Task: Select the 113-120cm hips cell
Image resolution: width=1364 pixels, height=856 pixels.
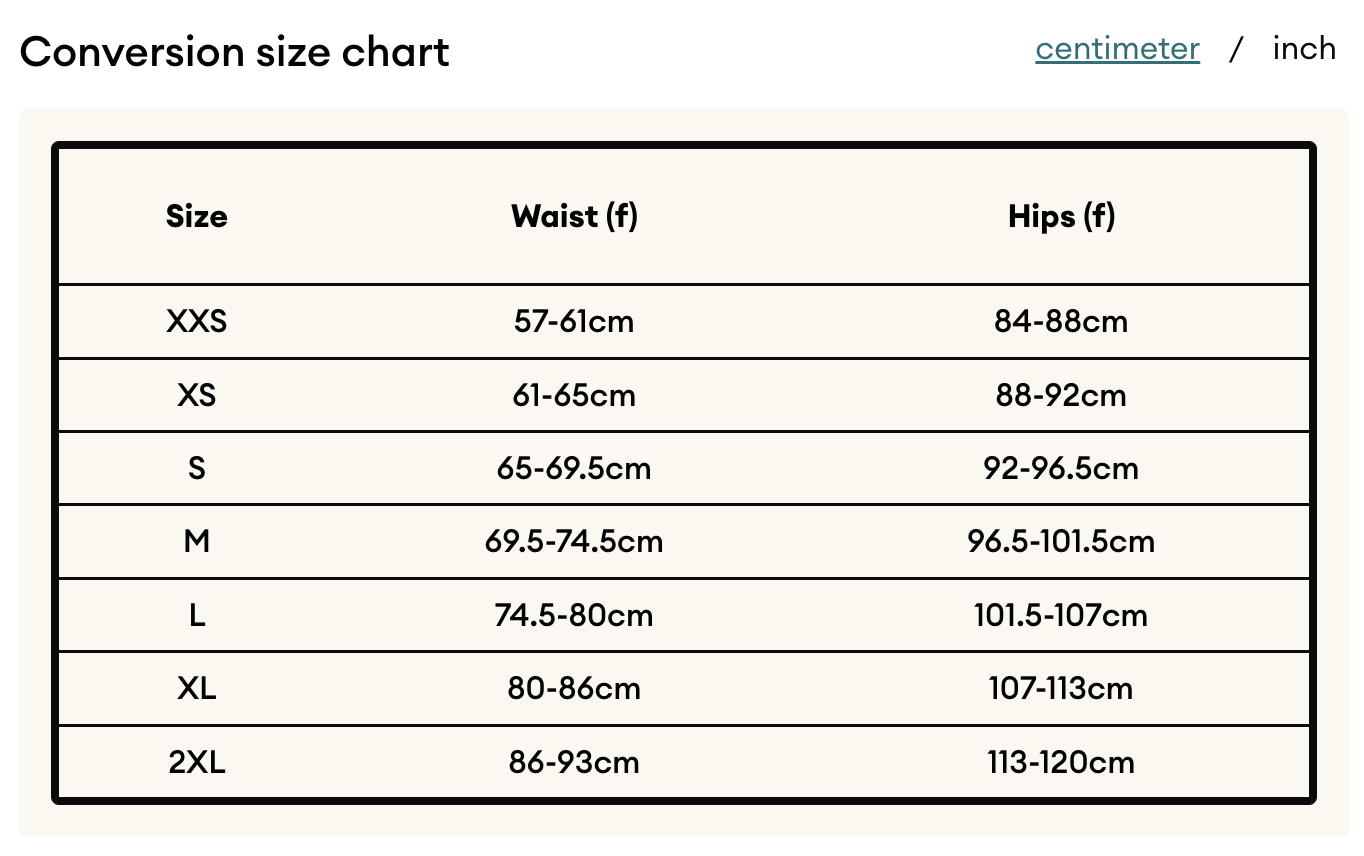Action: 1061,762
